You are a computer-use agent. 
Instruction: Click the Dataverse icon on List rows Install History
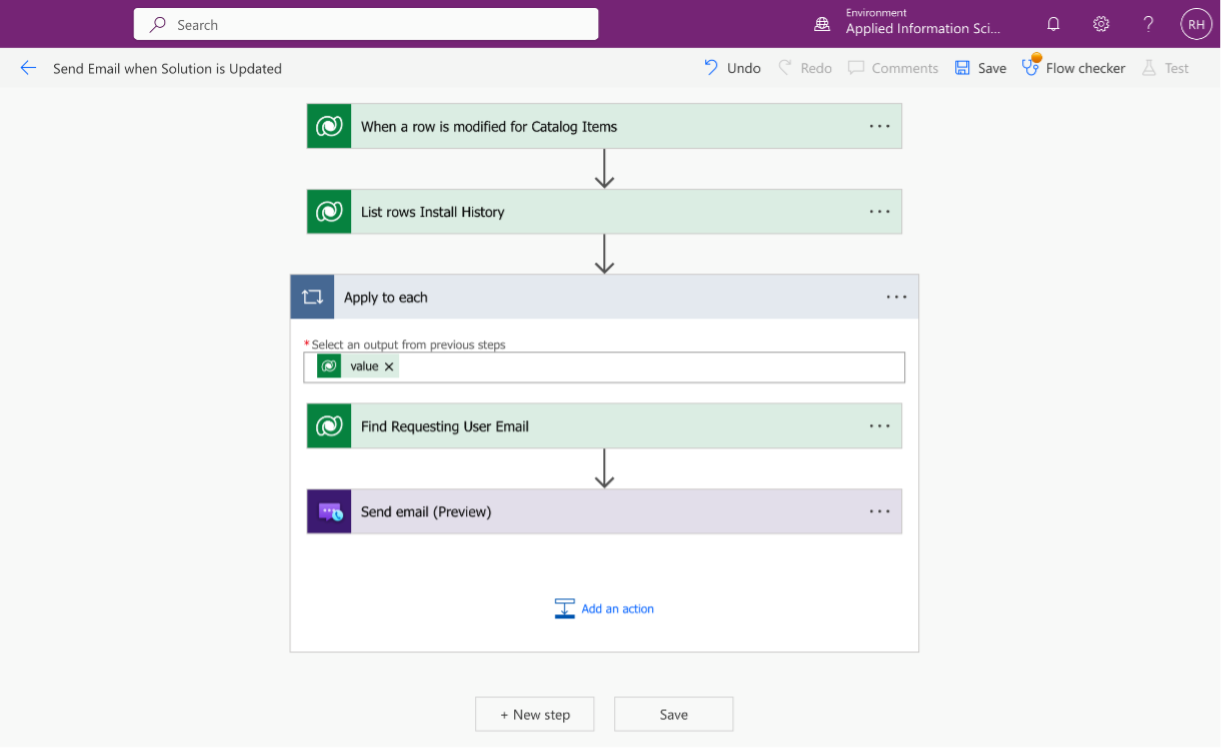coord(329,211)
